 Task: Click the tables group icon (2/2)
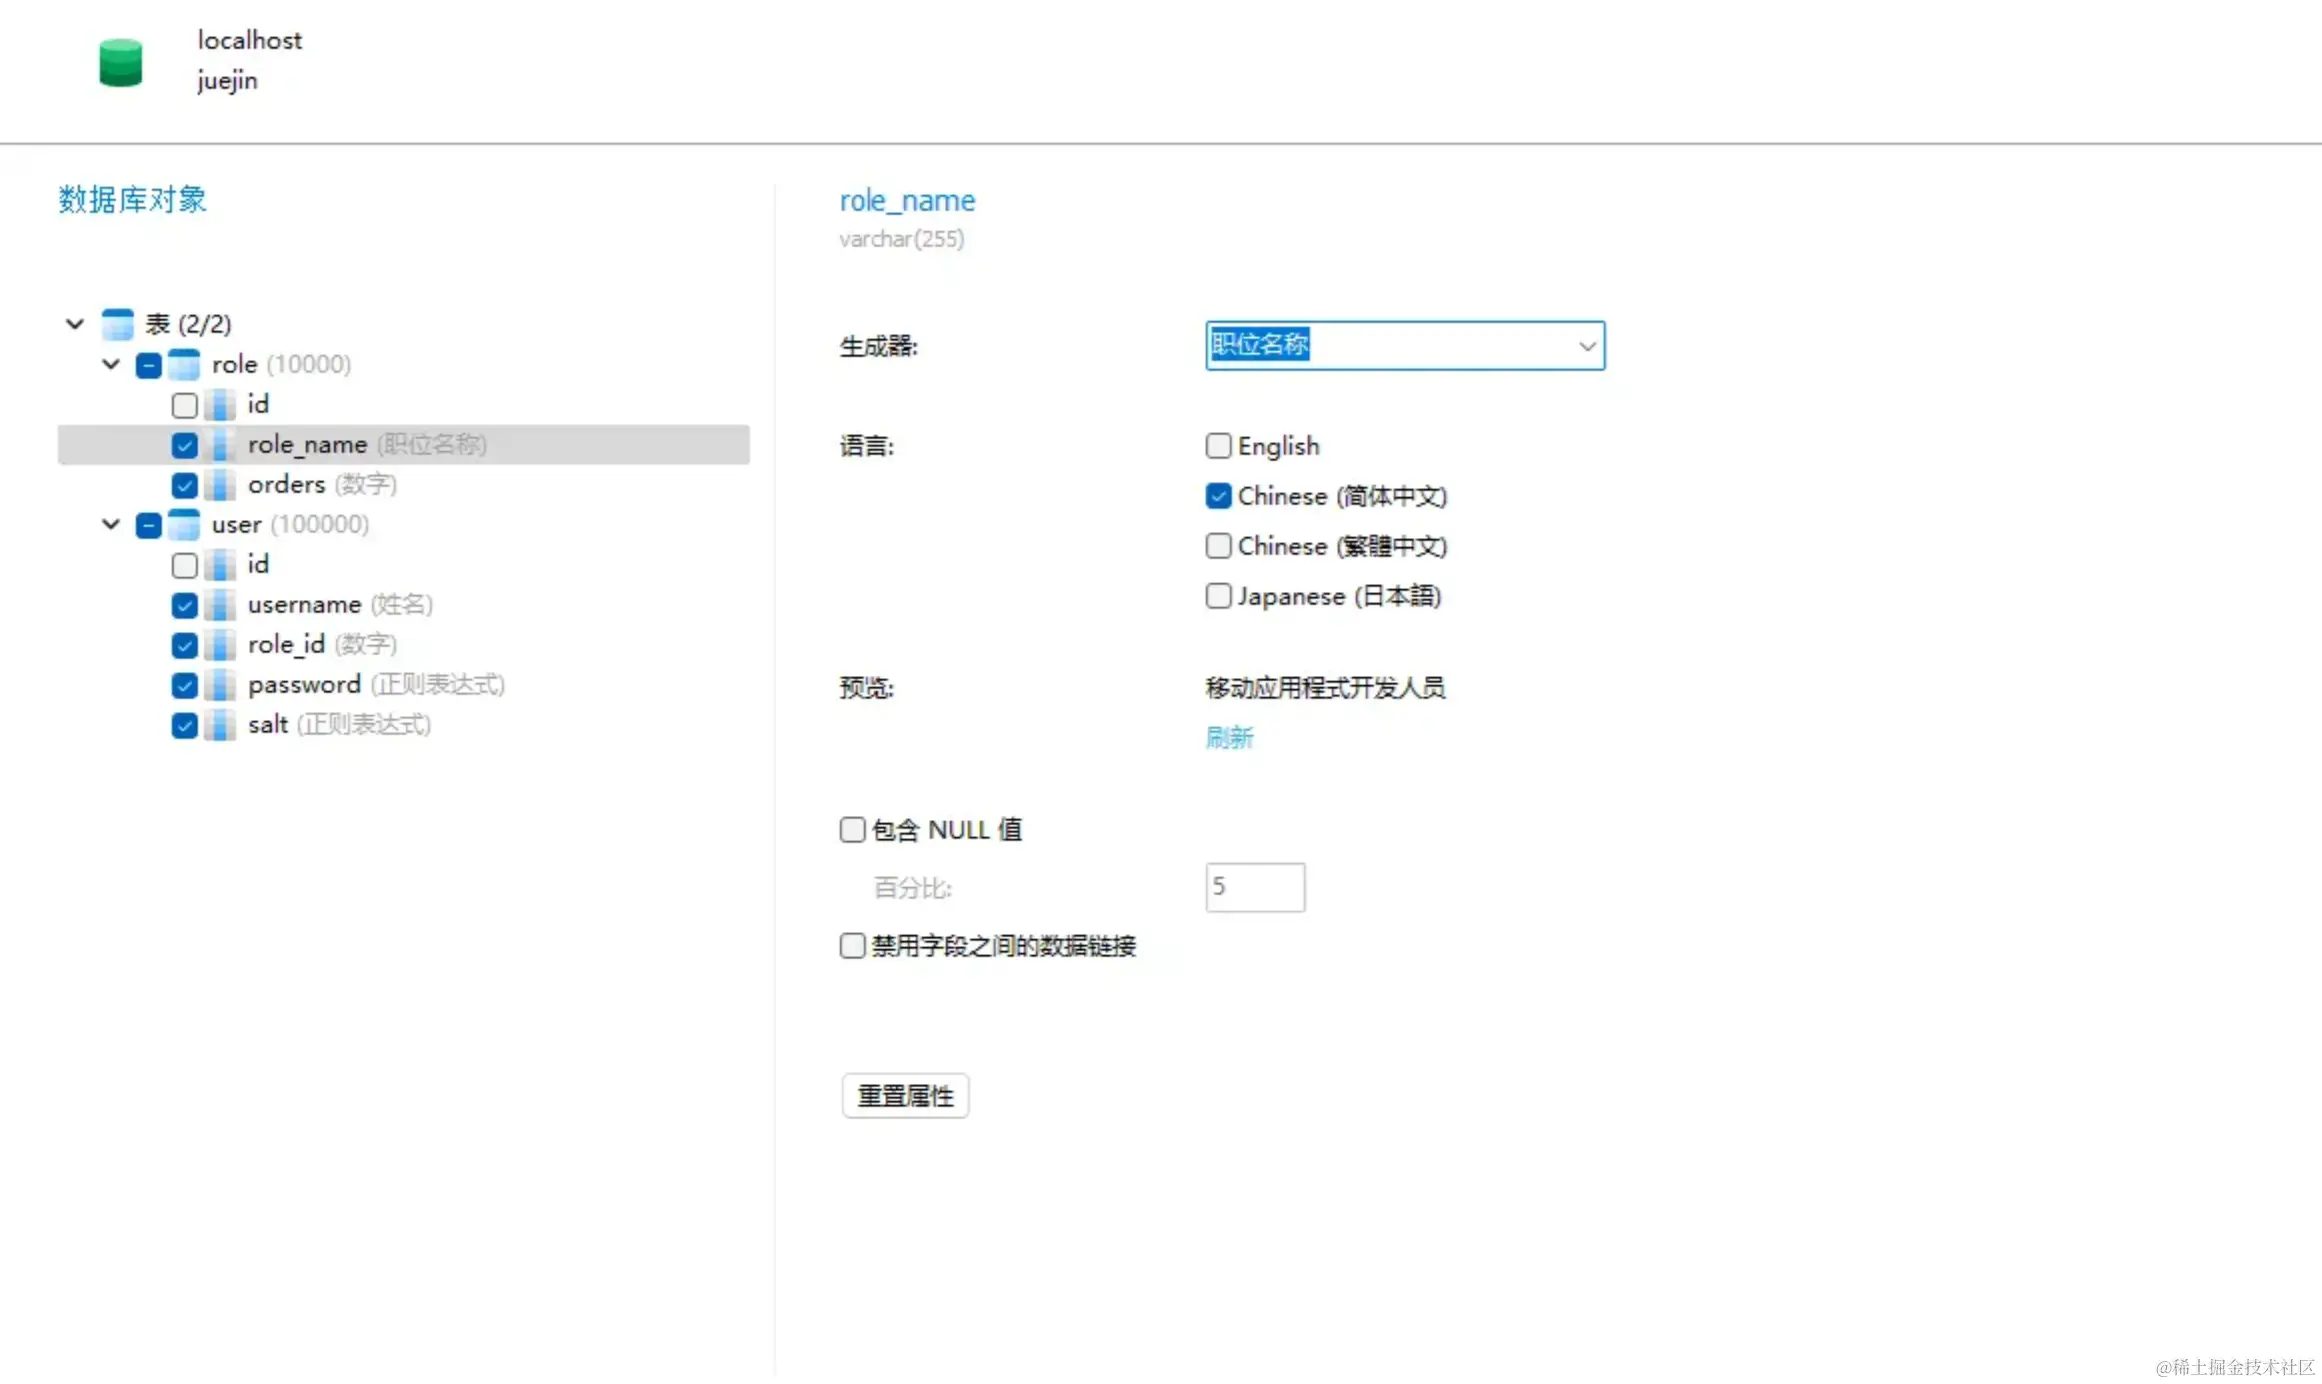pos(118,324)
